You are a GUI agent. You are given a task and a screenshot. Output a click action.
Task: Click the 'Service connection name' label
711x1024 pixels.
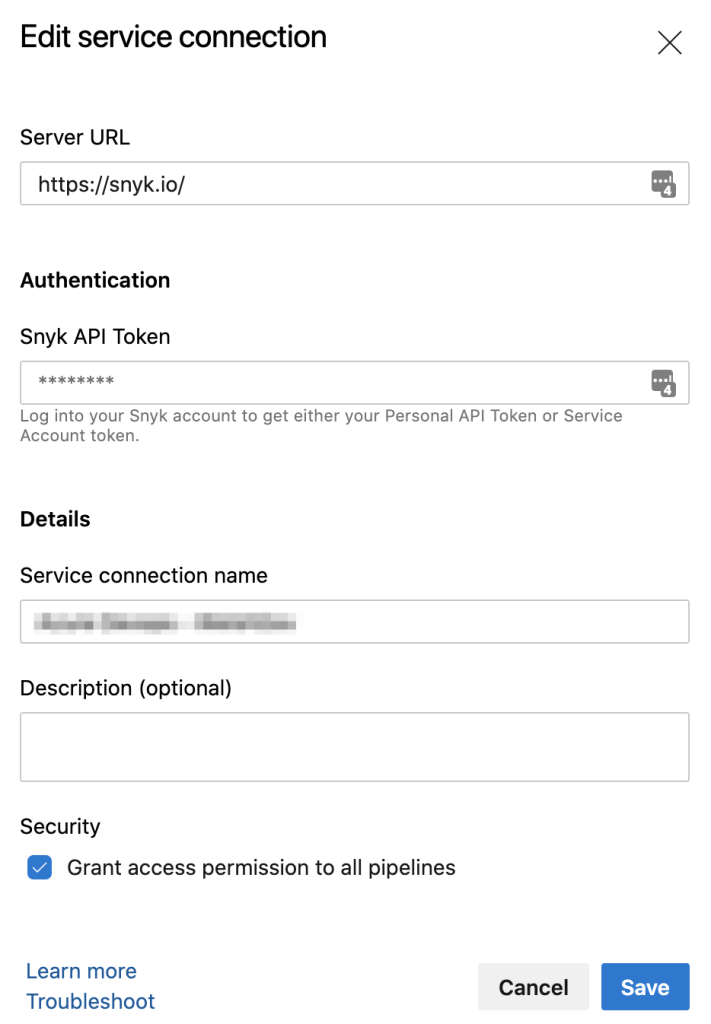(144, 576)
